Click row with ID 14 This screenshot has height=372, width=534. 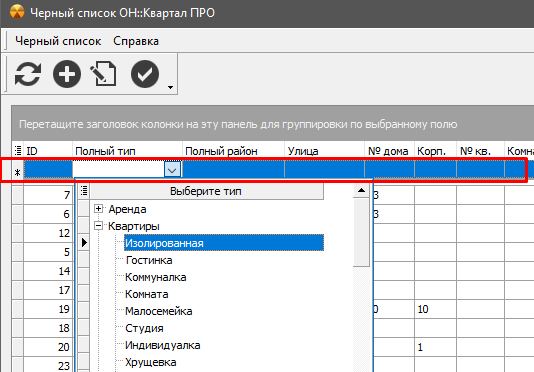tap(48, 271)
